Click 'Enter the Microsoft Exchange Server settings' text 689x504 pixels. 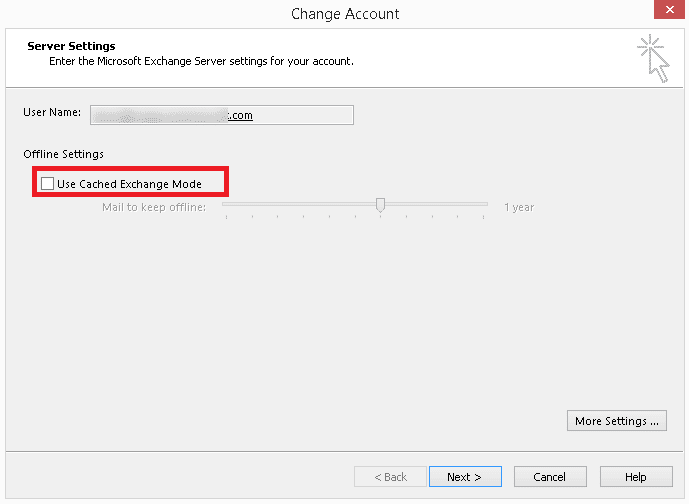click(x=201, y=61)
